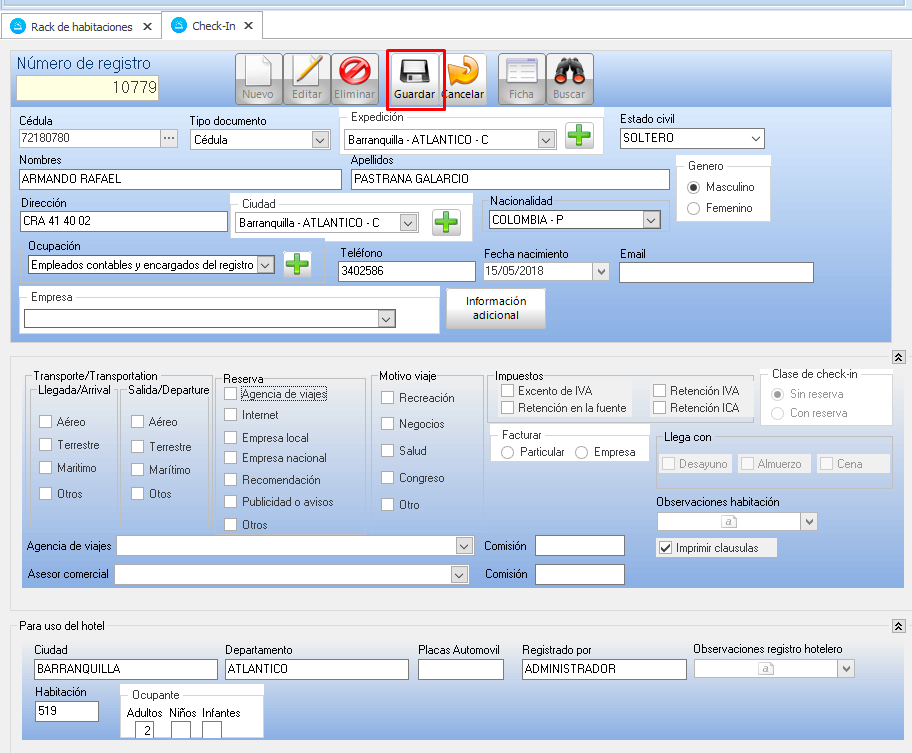Enable Excento de IVA checkbox
The width and height of the screenshot is (912, 753).
point(508,391)
